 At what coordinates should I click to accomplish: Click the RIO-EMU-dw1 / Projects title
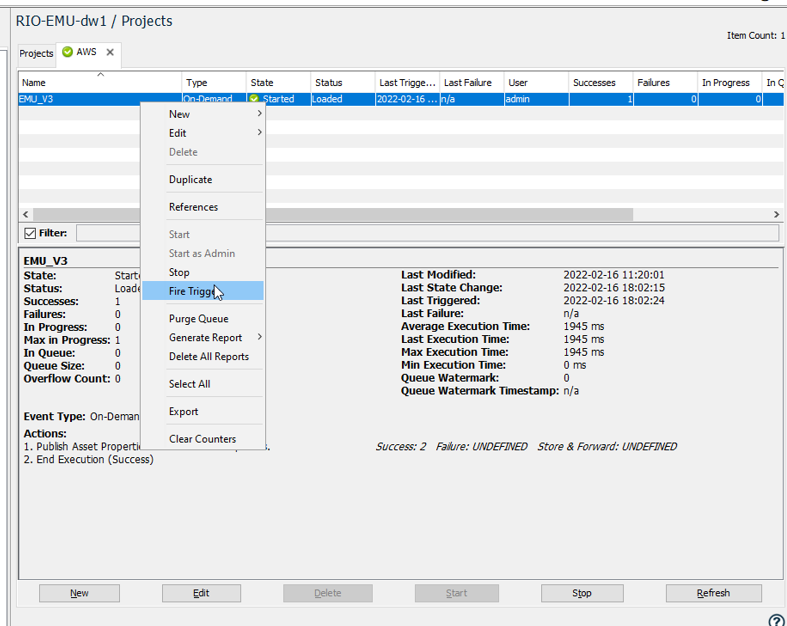tap(94, 21)
